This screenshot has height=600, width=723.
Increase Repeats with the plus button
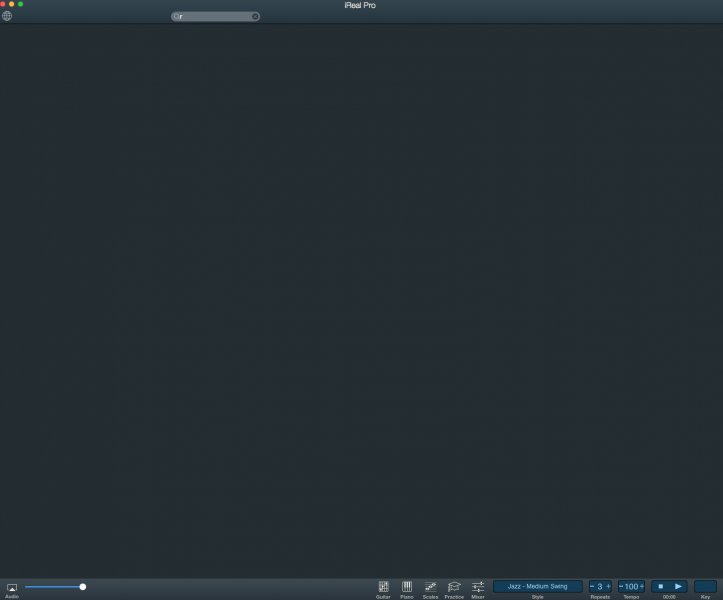(608, 586)
